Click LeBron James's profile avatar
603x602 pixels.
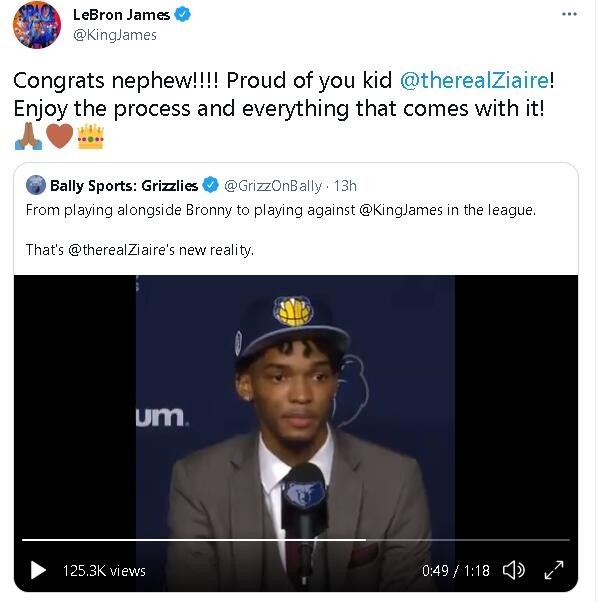37,25
